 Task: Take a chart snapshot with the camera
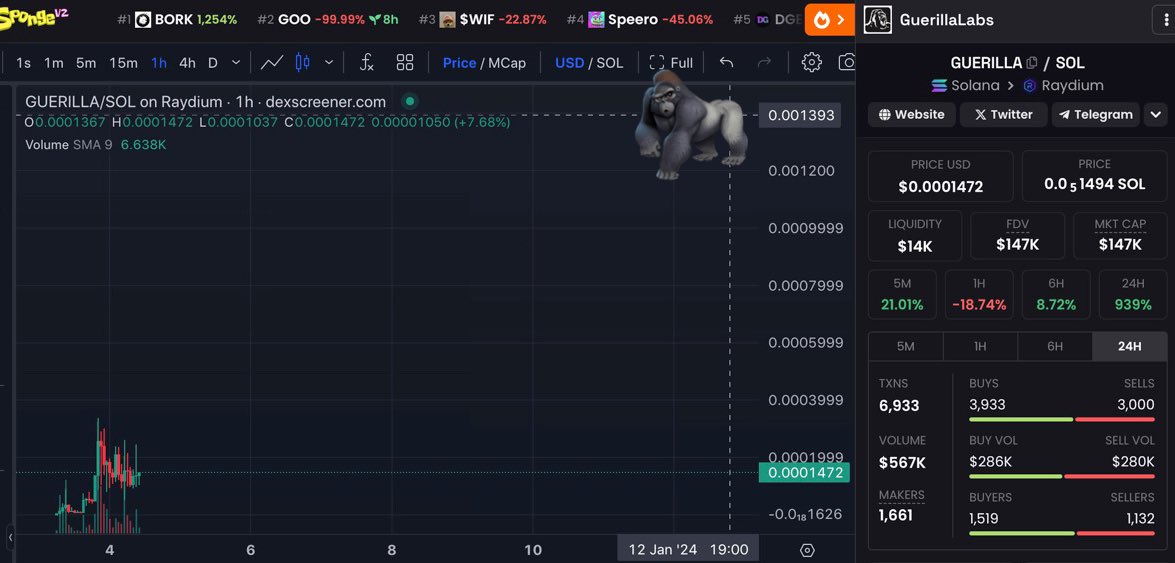(847, 62)
